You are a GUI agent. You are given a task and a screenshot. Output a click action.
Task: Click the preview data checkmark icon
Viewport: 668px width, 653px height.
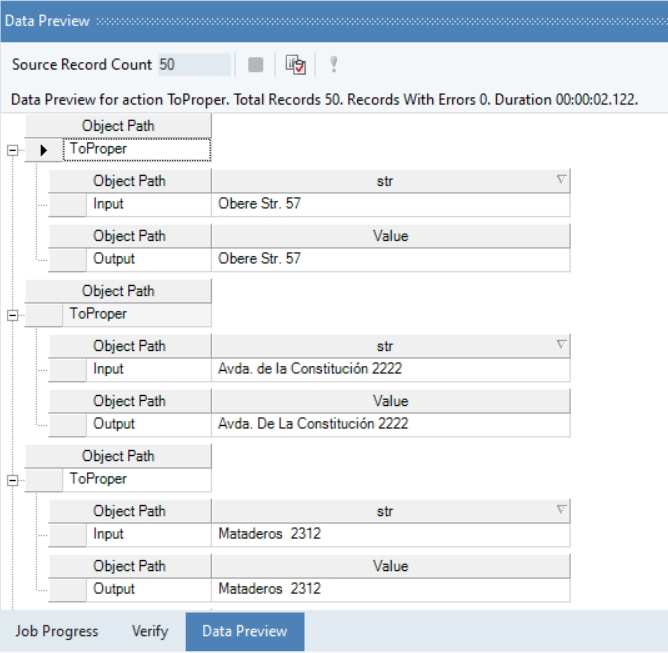[295, 65]
